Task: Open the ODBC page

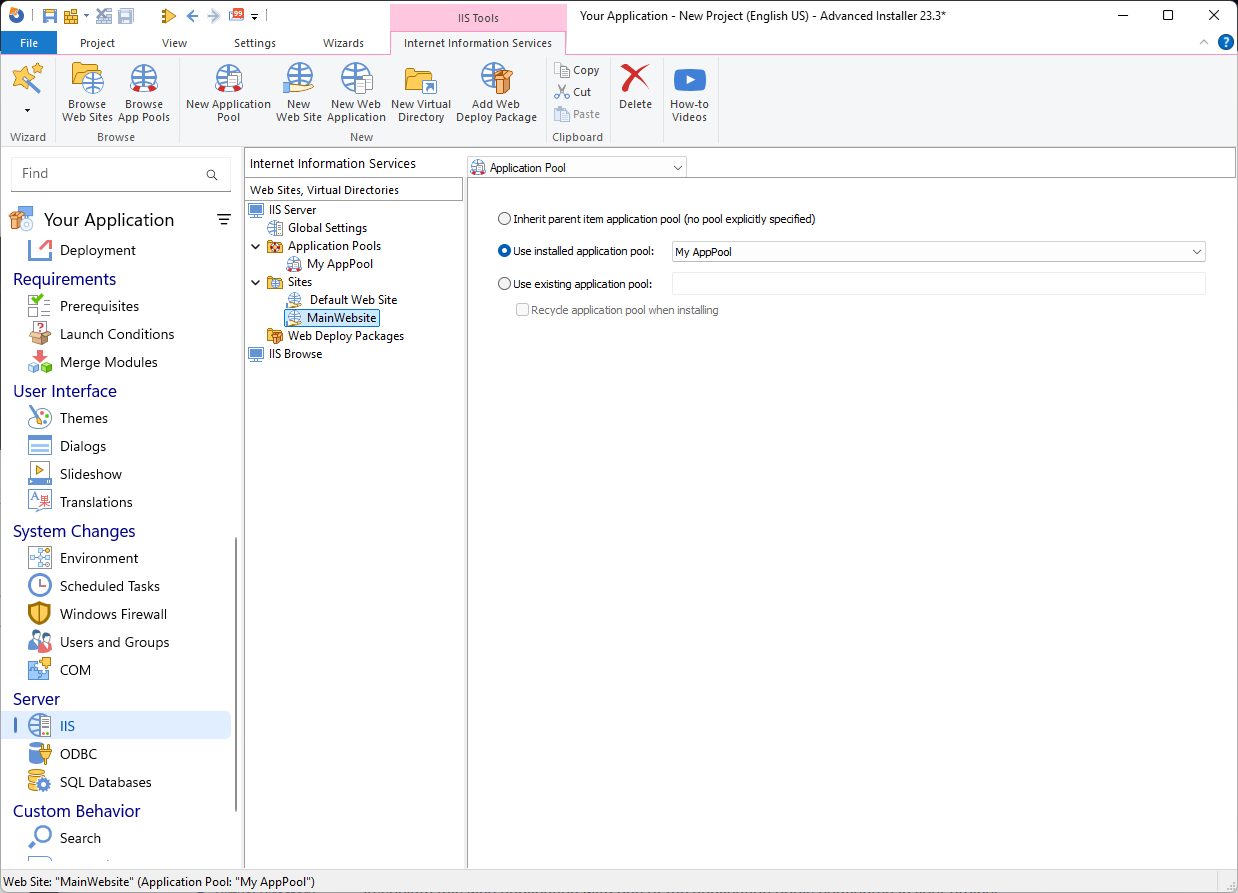Action: click(78, 754)
